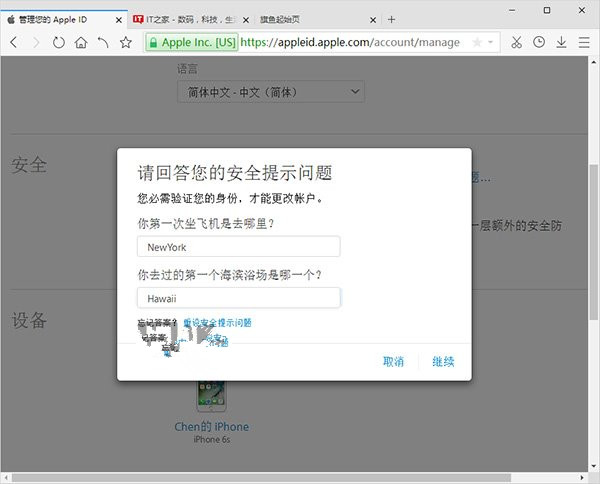Click the appleid.apple.com URL field
Viewport: 600px width, 484px height.
pyautogui.click(x=350, y=42)
